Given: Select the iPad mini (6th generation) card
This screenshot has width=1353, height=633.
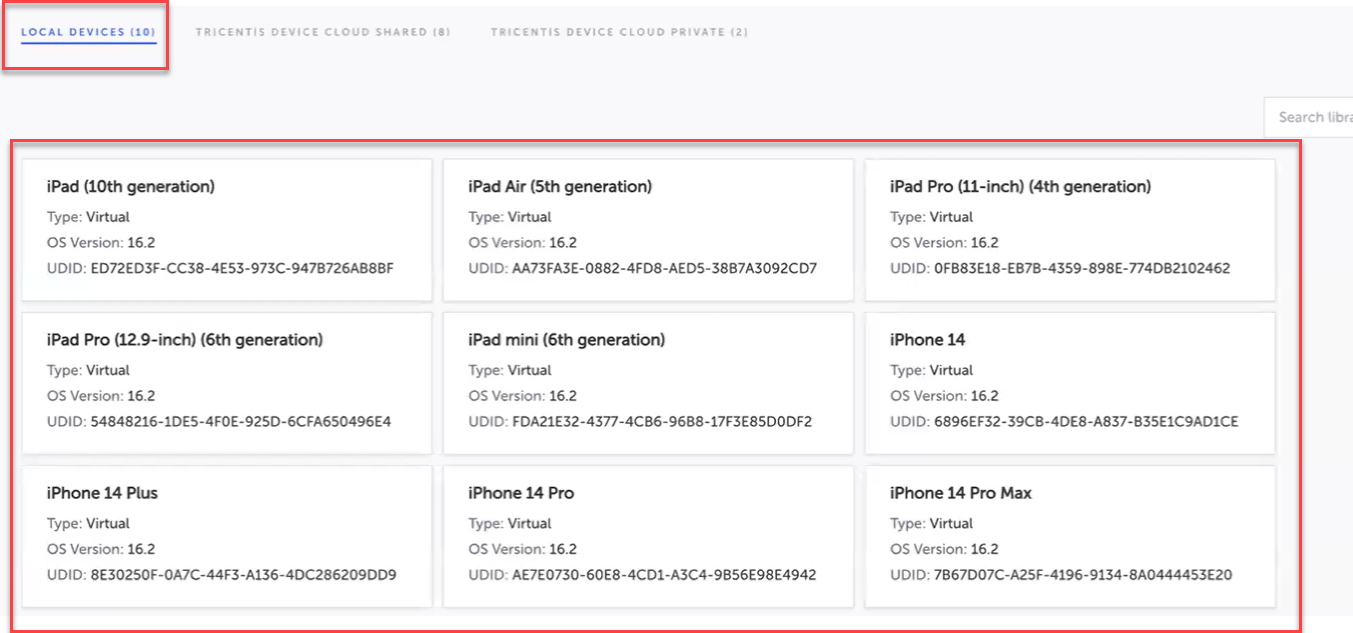Looking at the screenshot, I should click(648, 382).
